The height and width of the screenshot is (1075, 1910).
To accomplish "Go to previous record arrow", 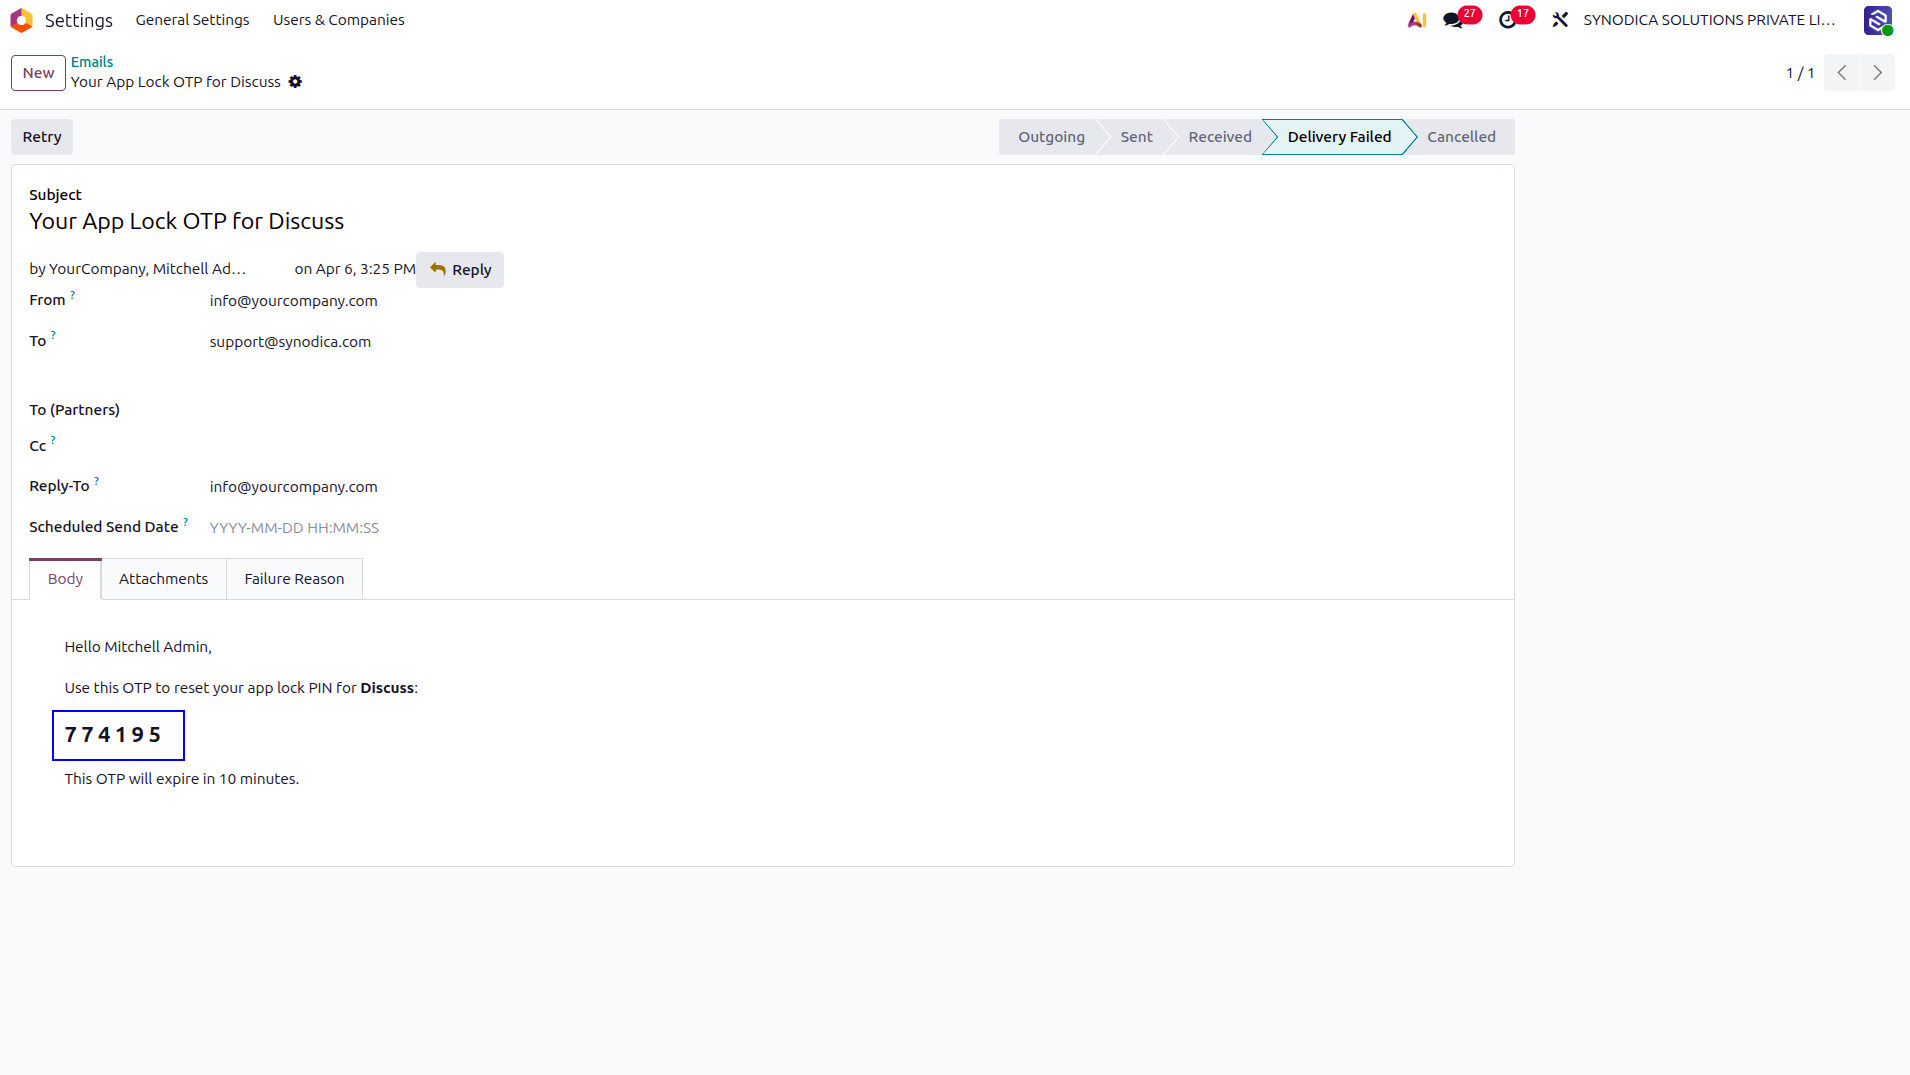I will click(x=1841, y=73).
